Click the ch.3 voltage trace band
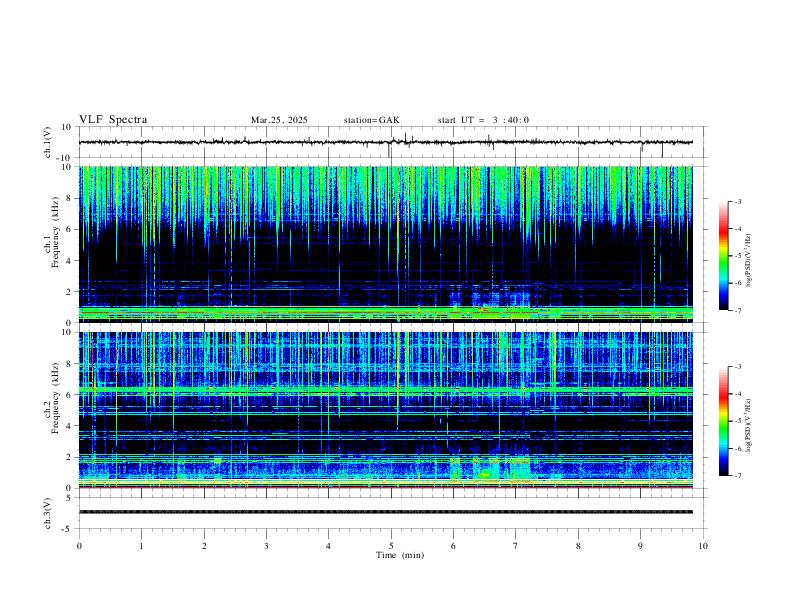 386,512
